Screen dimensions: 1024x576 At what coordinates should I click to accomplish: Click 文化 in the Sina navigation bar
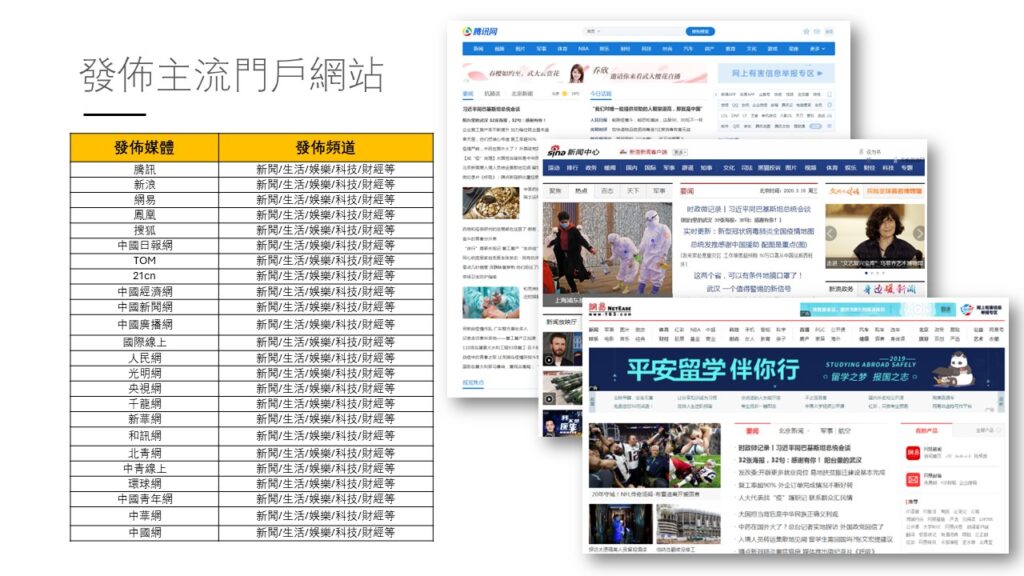729,168
